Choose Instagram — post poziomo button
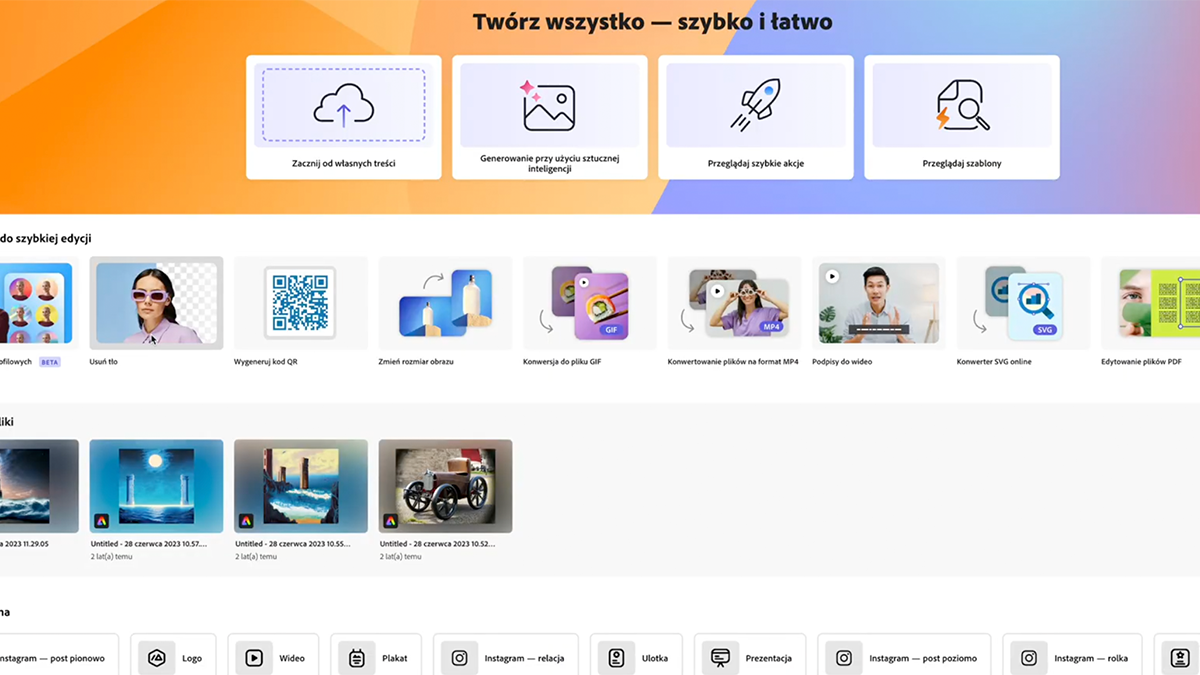Viewport: 1200px width, 675px height. point(904,658)
